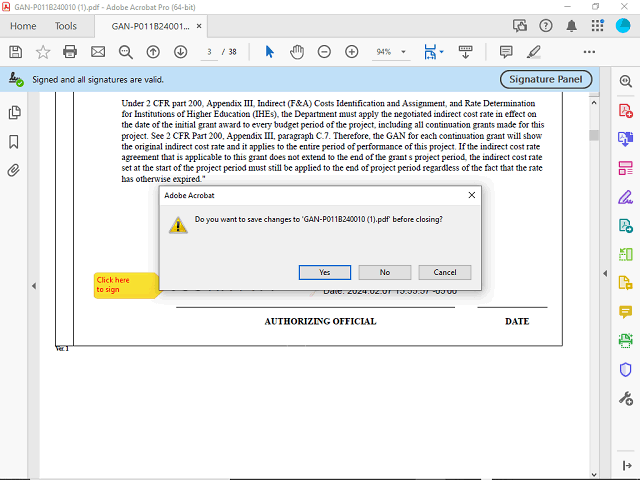The image size is (640, 480).
Task: Close the GAN-P011B24001 document tab
Action: (x=199, y=26)
